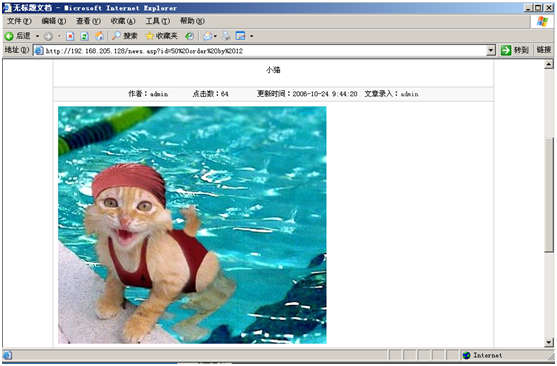Click the address bar URL field

265,51
